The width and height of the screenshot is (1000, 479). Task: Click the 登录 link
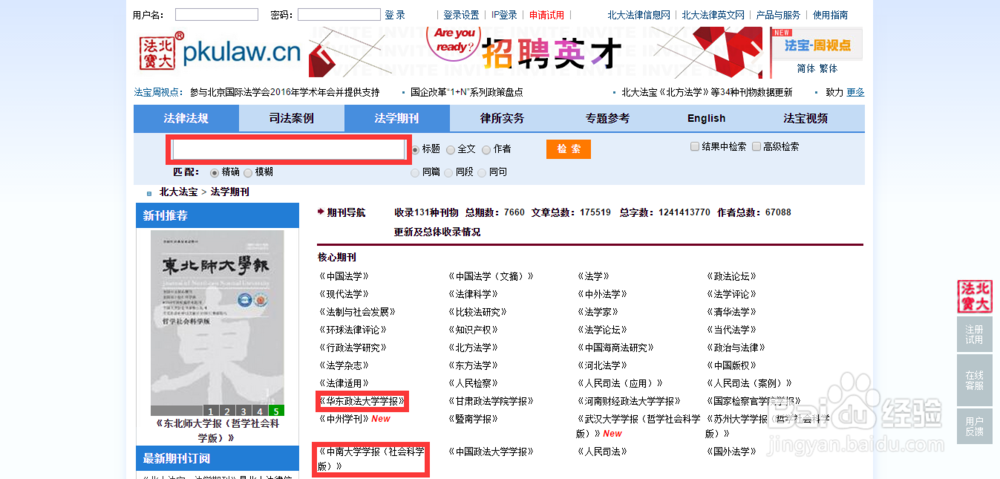point(395,15)
